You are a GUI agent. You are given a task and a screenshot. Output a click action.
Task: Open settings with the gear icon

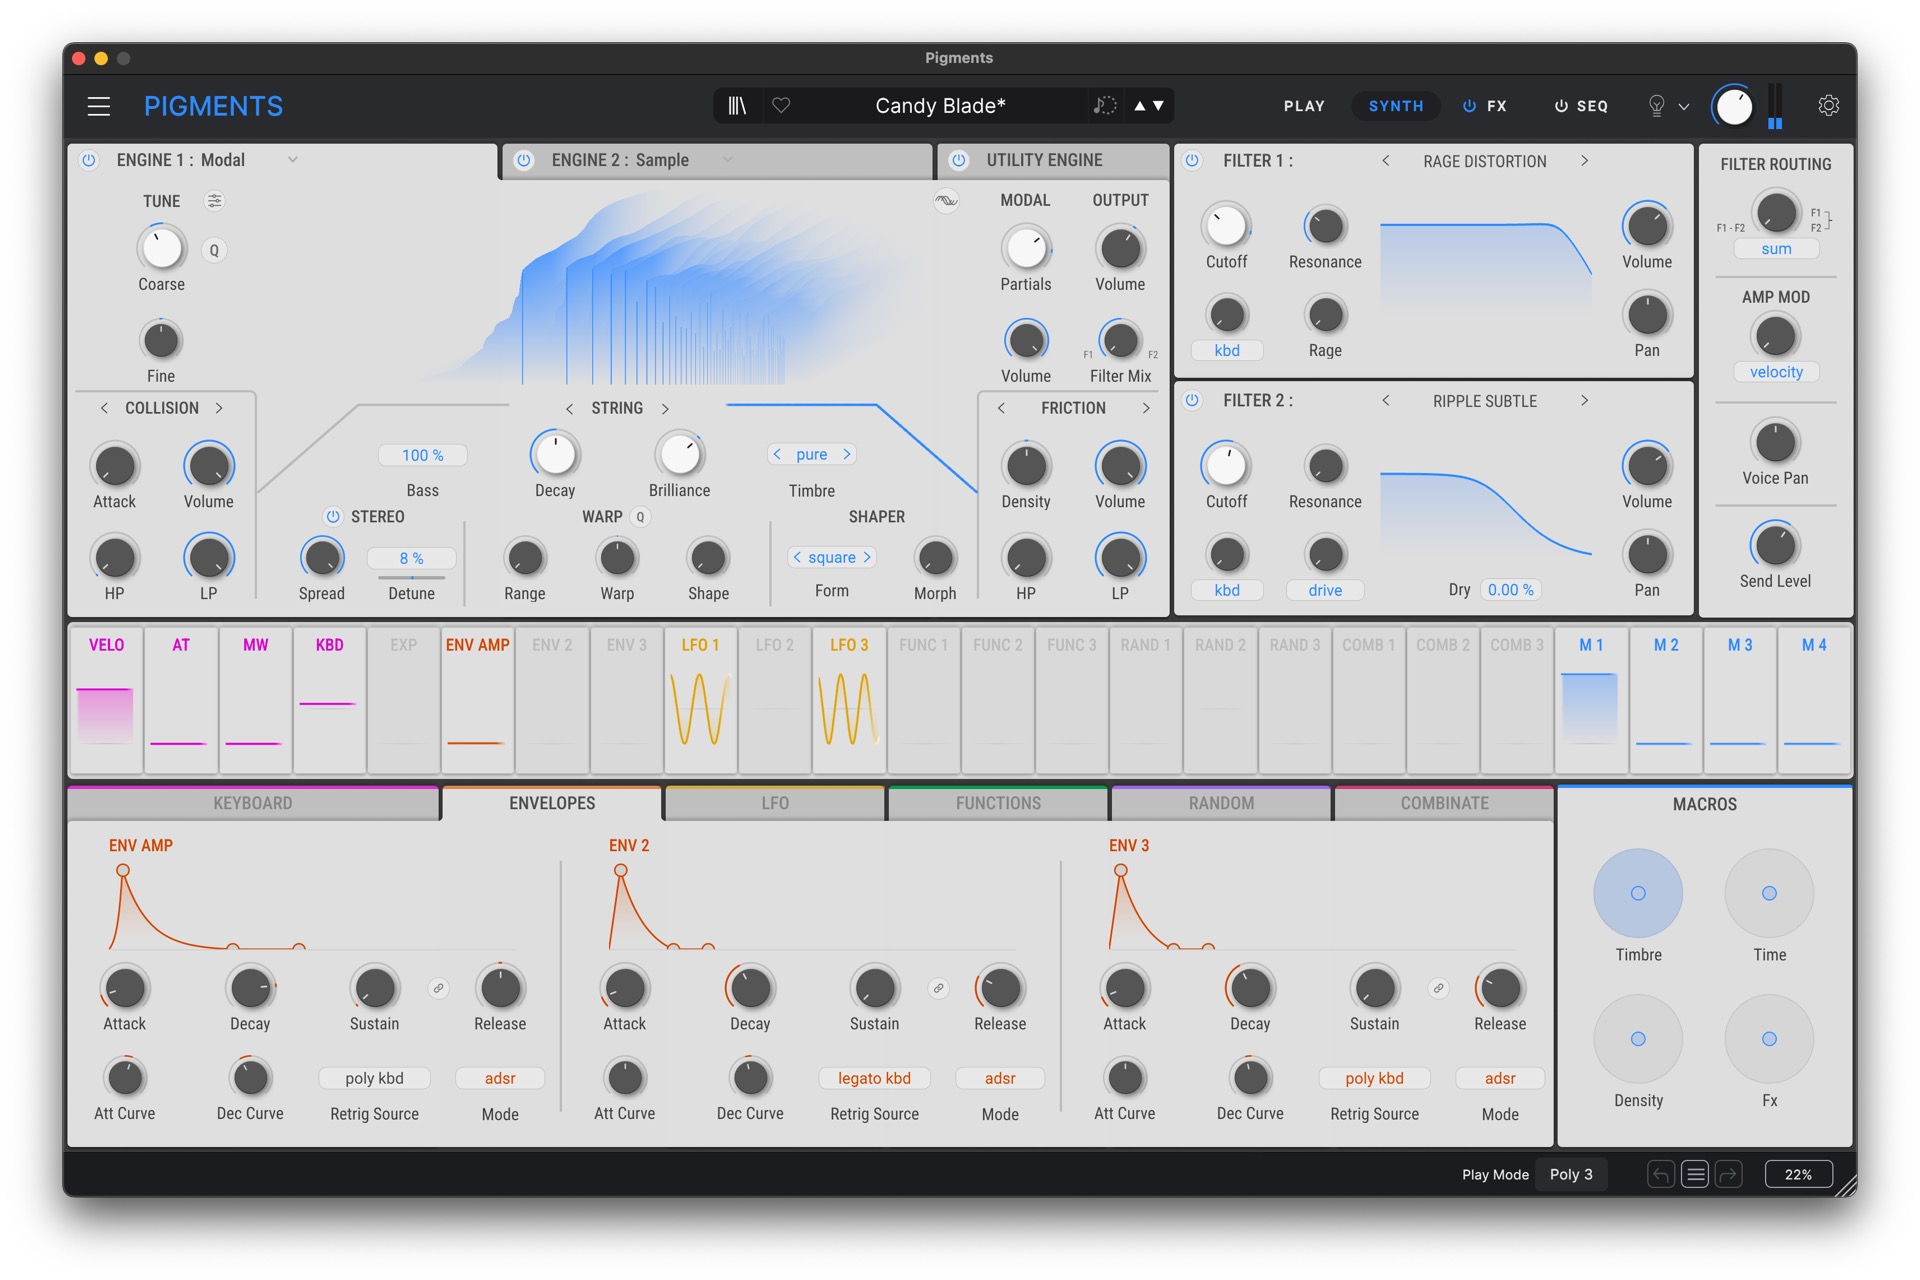click(x=1828, y=106)
